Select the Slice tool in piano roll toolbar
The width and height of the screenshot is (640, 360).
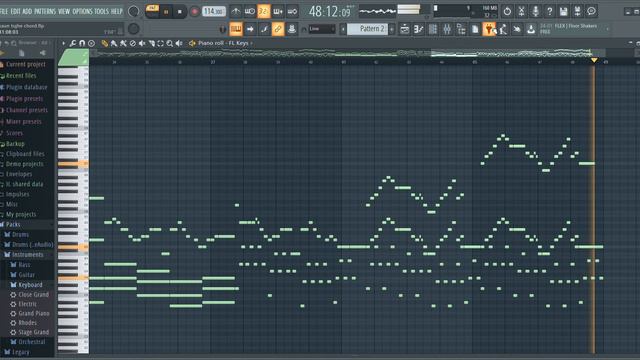click(151, 43)
